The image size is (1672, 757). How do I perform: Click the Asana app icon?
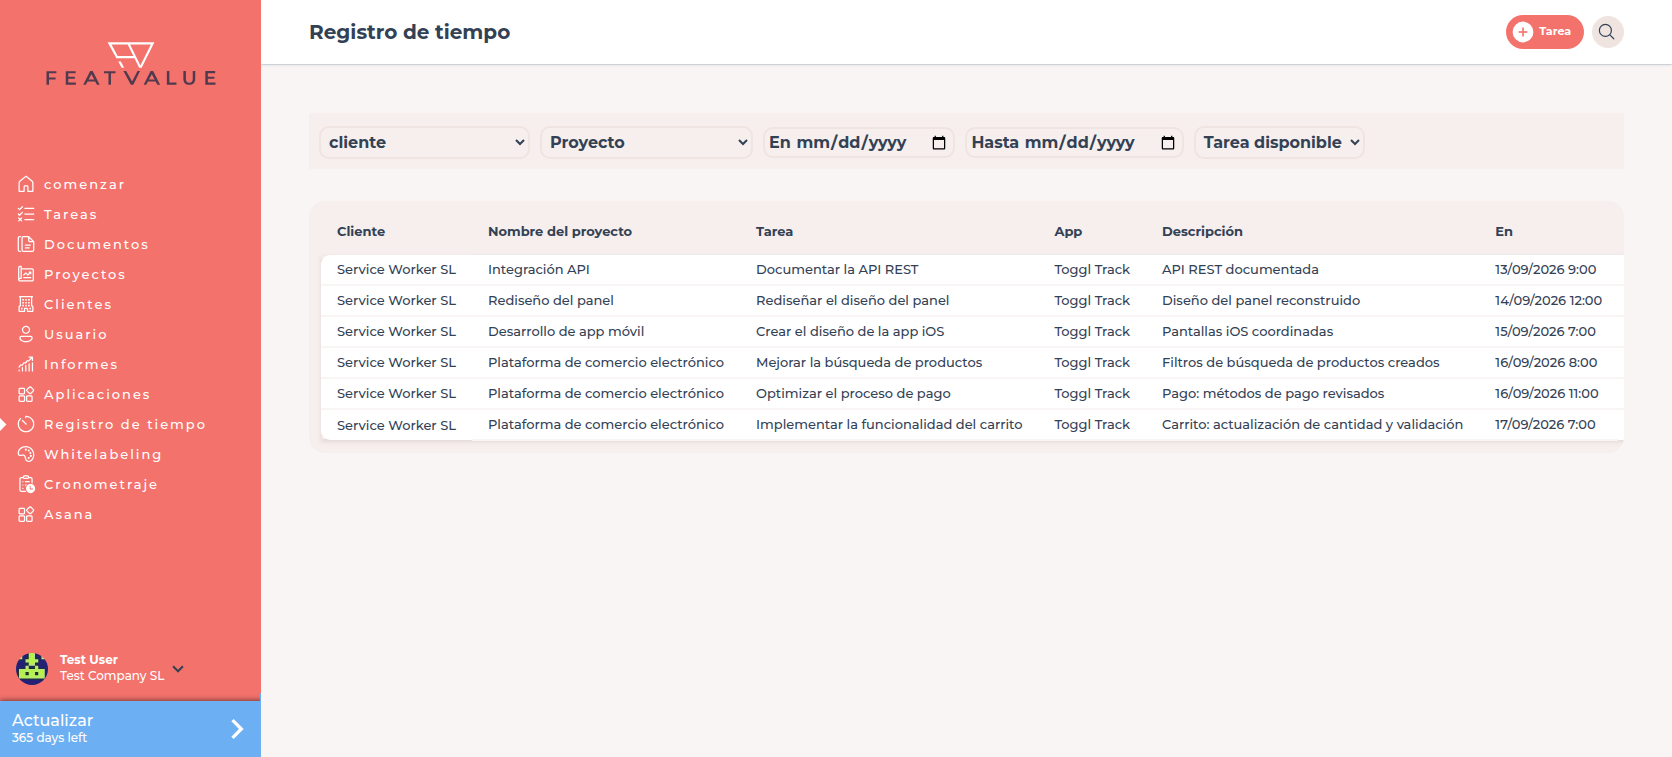click(26, 514)
